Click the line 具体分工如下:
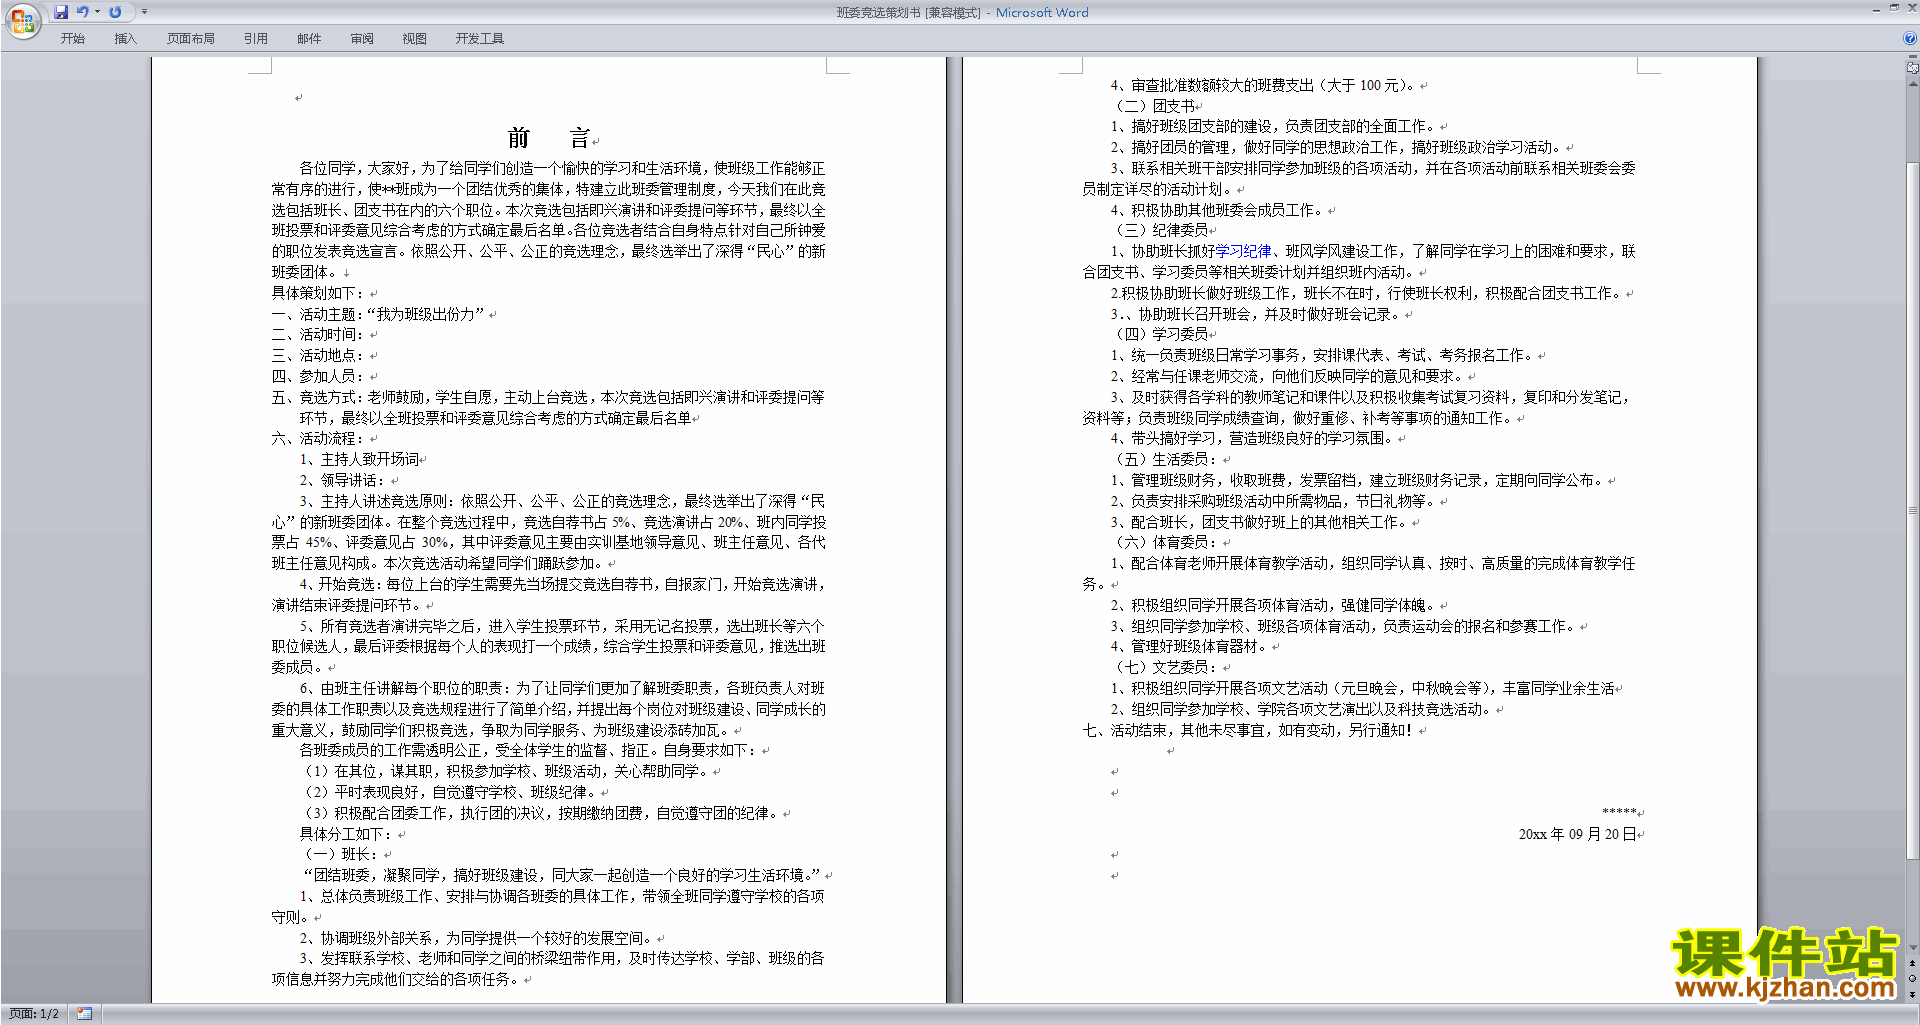Viewport: 1920px width, 1025px height. click(345, 834)
